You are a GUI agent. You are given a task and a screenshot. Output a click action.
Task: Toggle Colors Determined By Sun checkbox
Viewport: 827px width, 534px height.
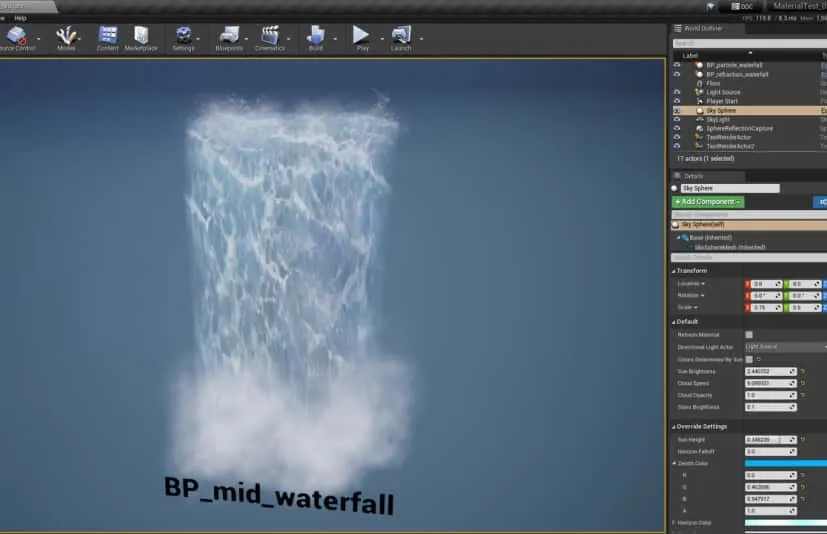pos(749,359)
